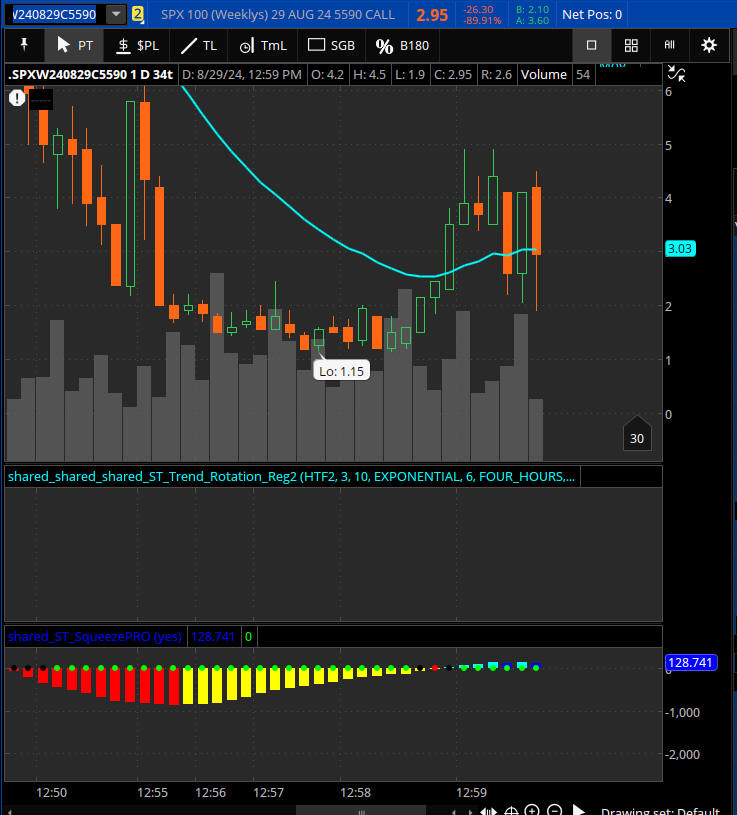Click the last price 2.95 in header
This screenshot has height=815, width=737.
point(432,15)
